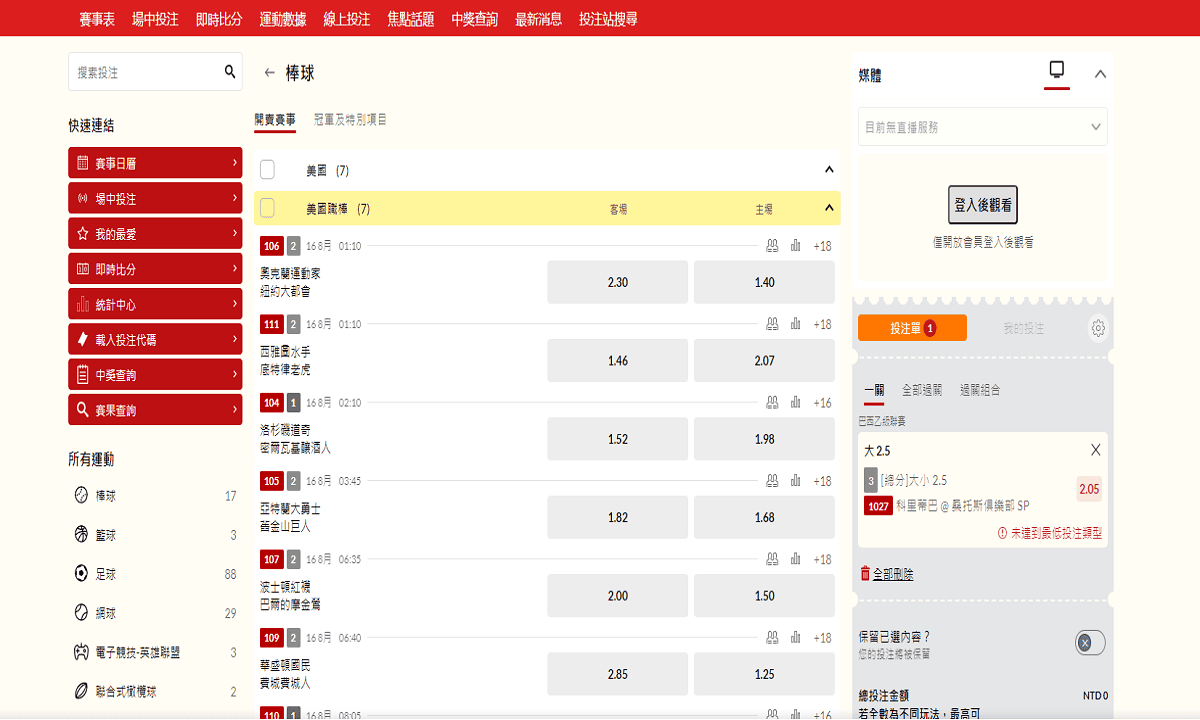This screenshot has width=1200, height=720.
Task: Click the back arrow beside 棒球
Action: [x=269, y=73]
